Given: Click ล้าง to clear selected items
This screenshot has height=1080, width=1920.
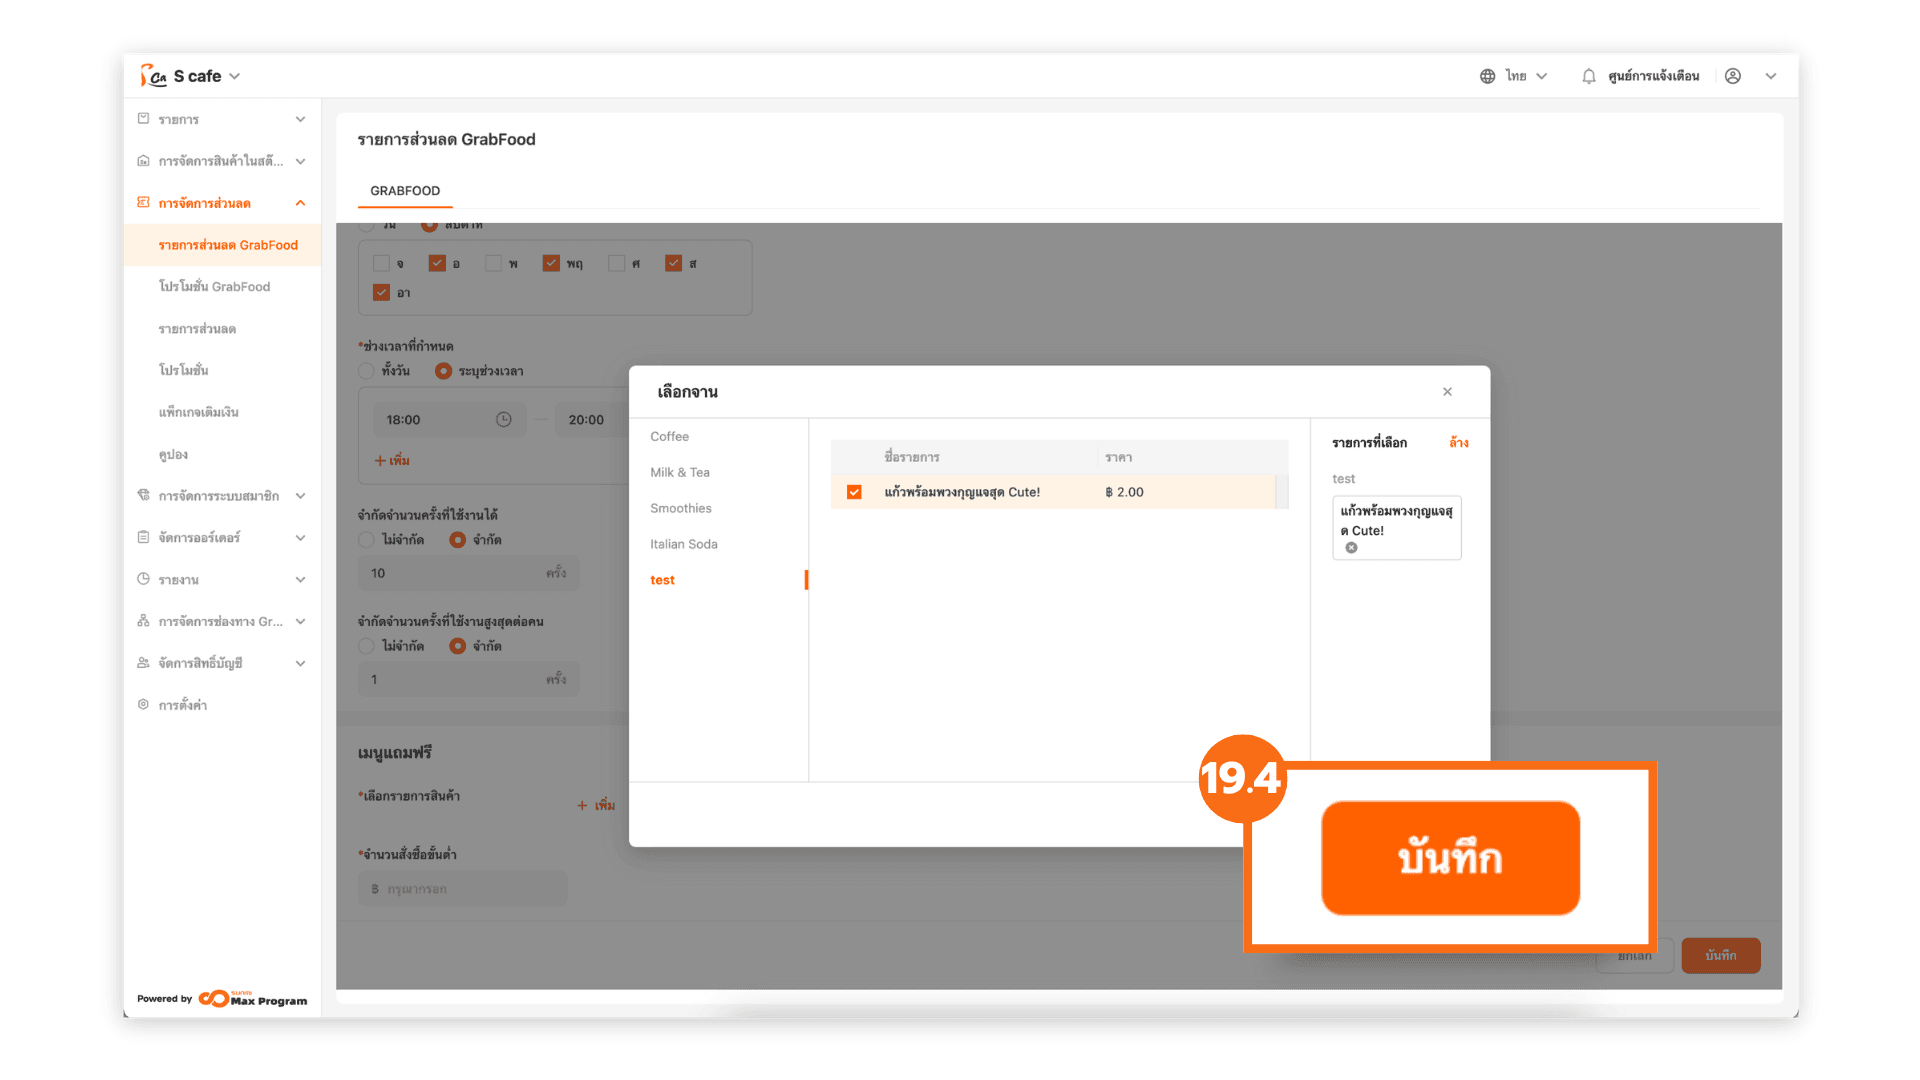Looking at the screenshot, I should coord(1458,443).
